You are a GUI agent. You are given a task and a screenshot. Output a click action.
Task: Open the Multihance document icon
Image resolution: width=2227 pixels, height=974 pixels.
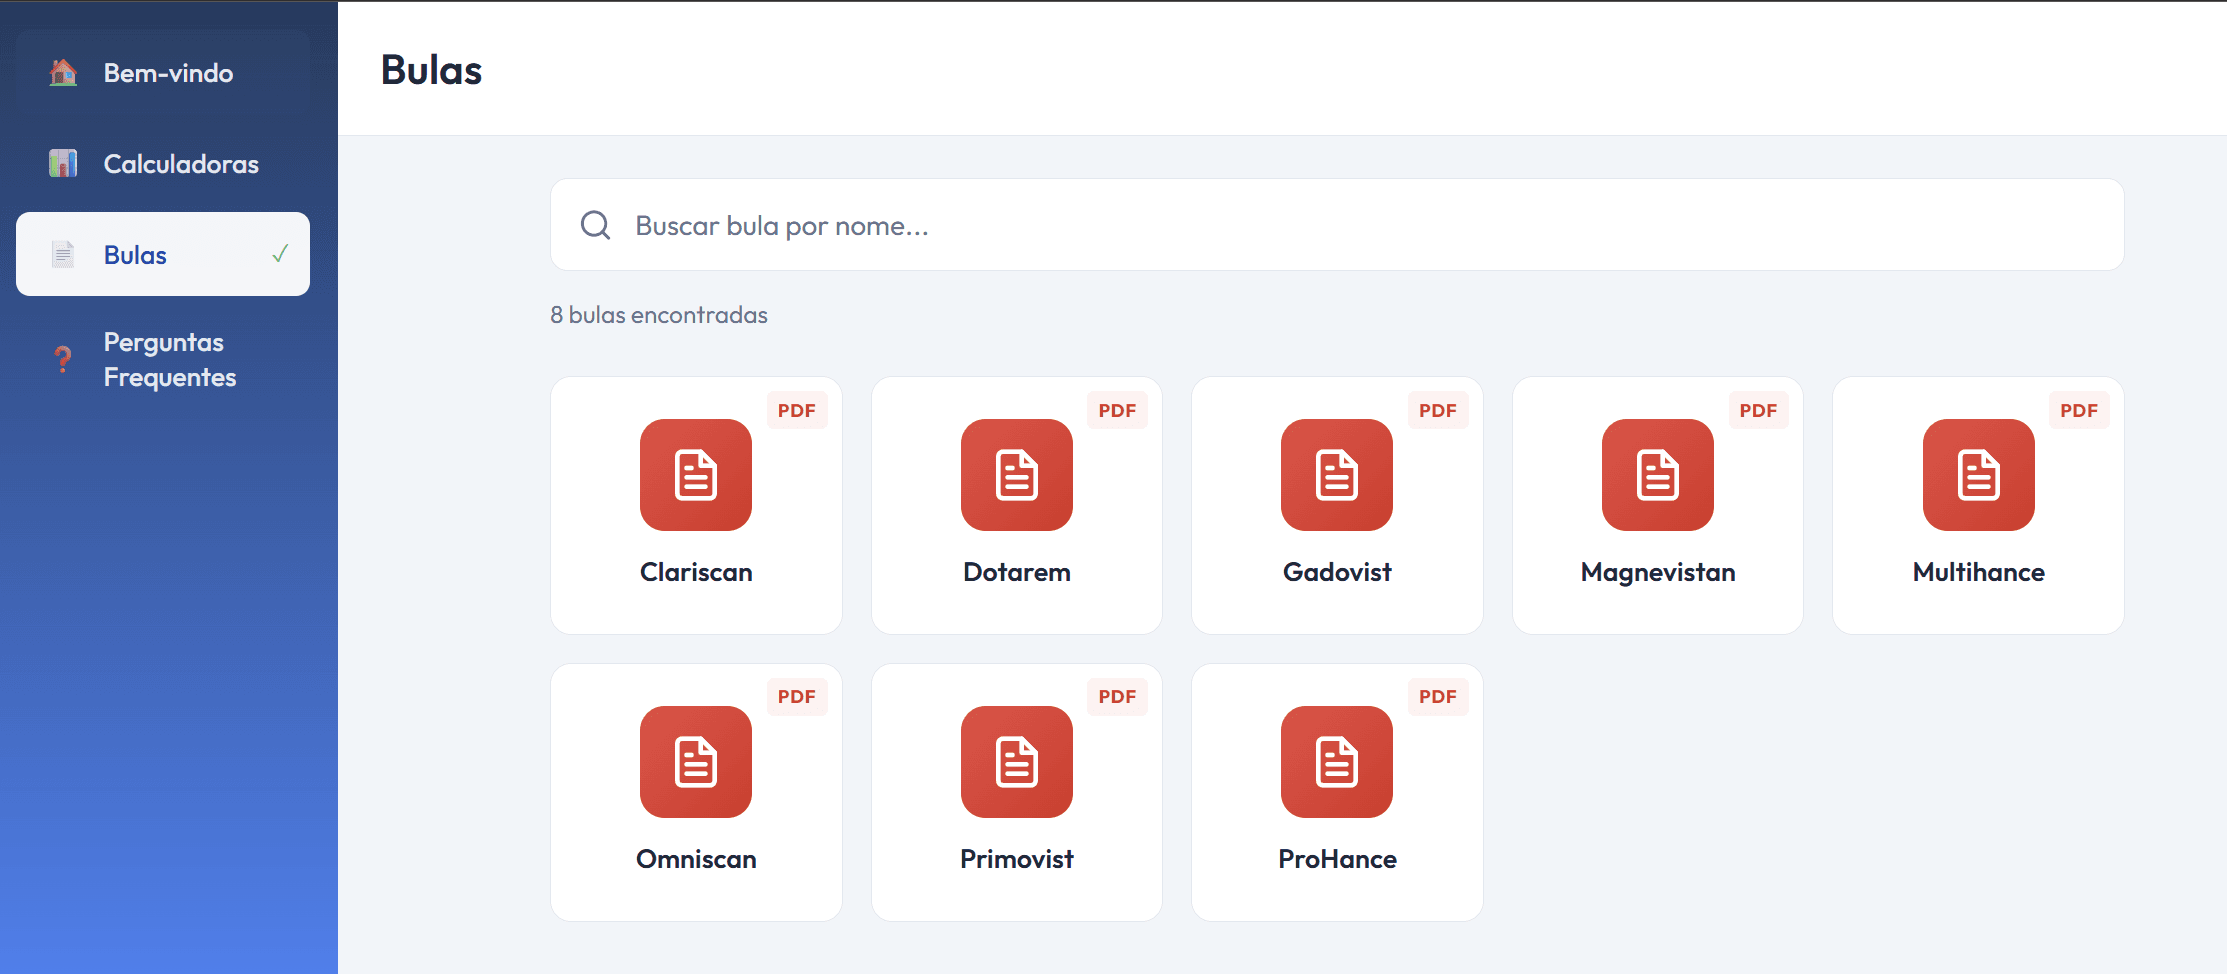[1978, 475]
